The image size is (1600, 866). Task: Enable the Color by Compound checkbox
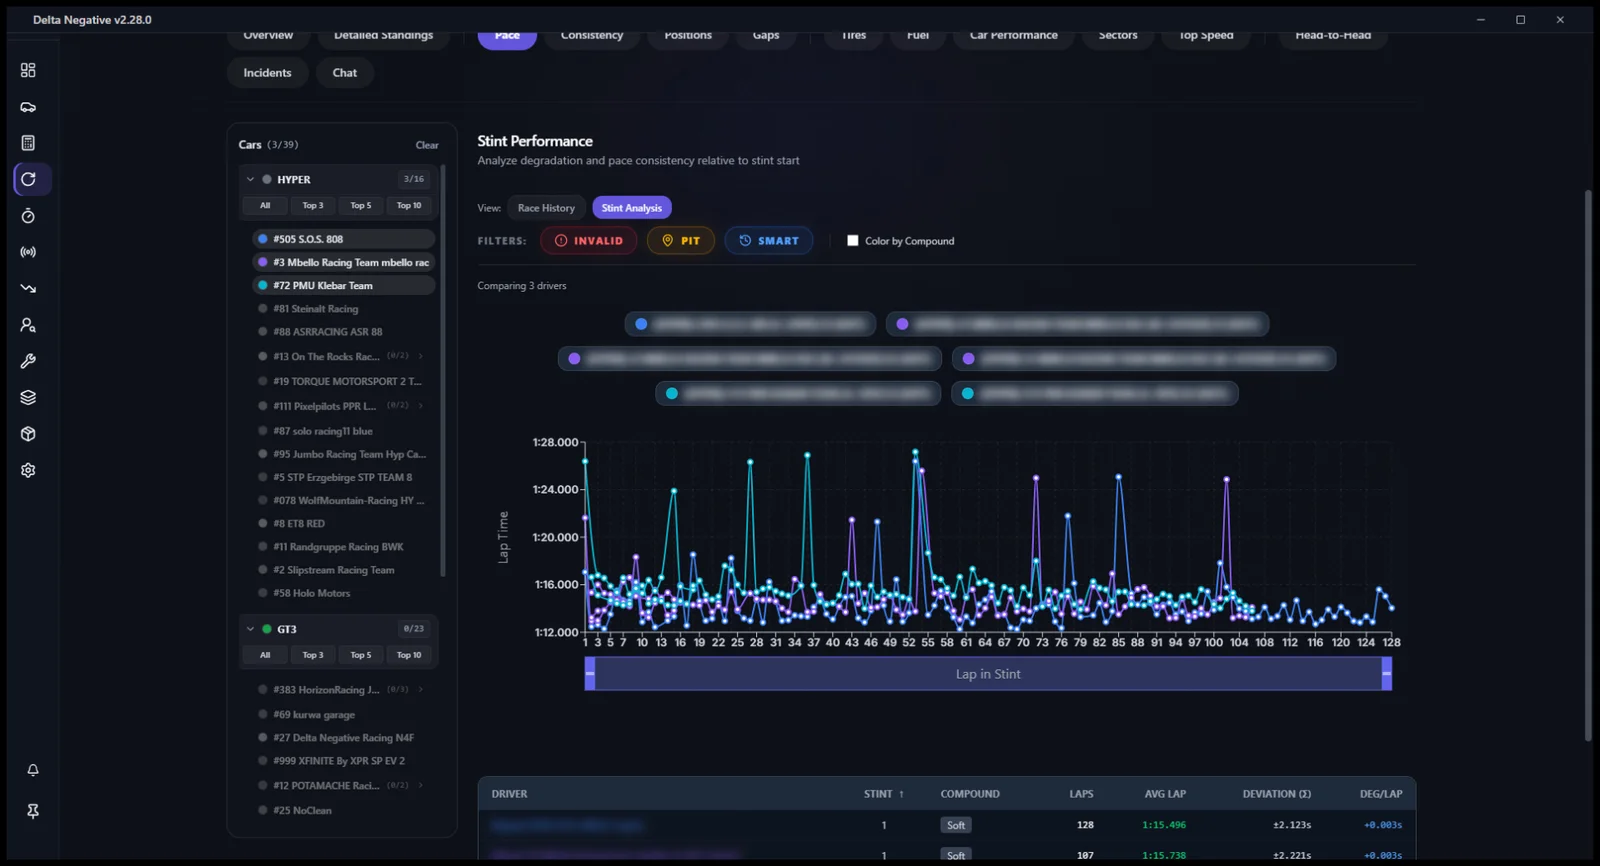pos(853,241)
